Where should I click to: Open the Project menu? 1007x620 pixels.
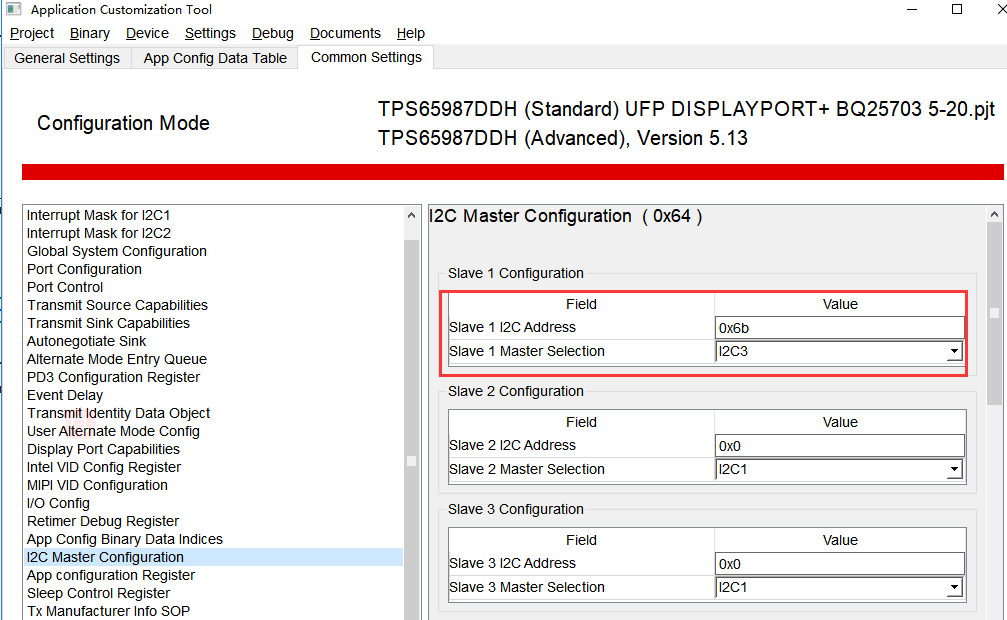(x=31, y=33)
